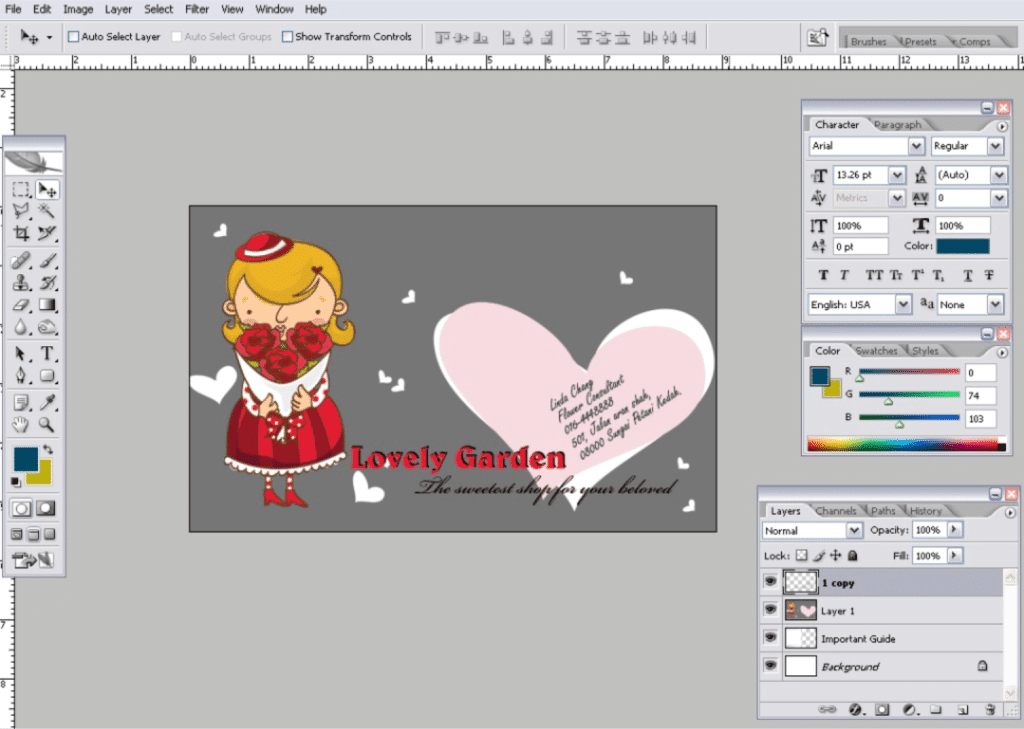This screenshot has height=729, width=1024.
Task: Pick the Eraser tool
Action: click(21, 305)
